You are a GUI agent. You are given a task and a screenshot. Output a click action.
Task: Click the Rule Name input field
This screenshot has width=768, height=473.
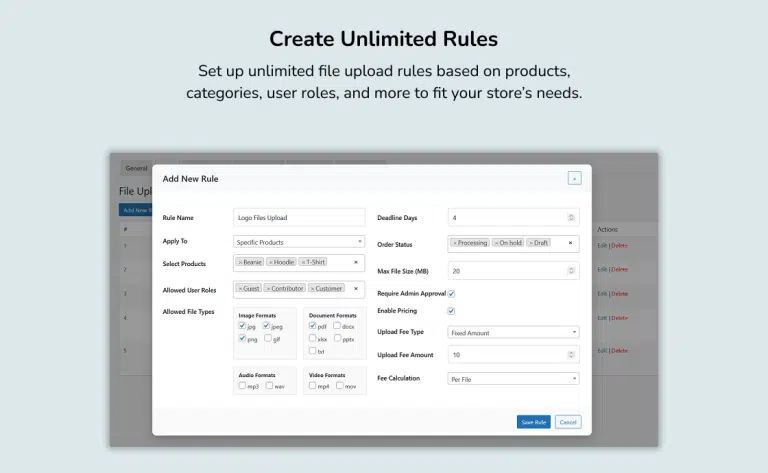coord(299,217)
